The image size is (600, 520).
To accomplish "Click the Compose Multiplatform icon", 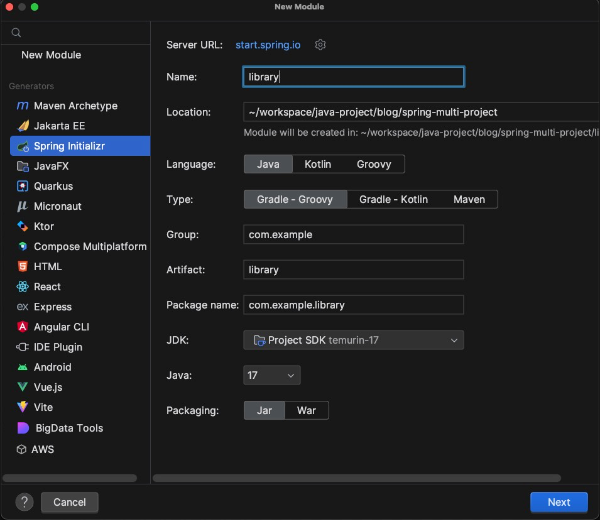I will [23, 246].
